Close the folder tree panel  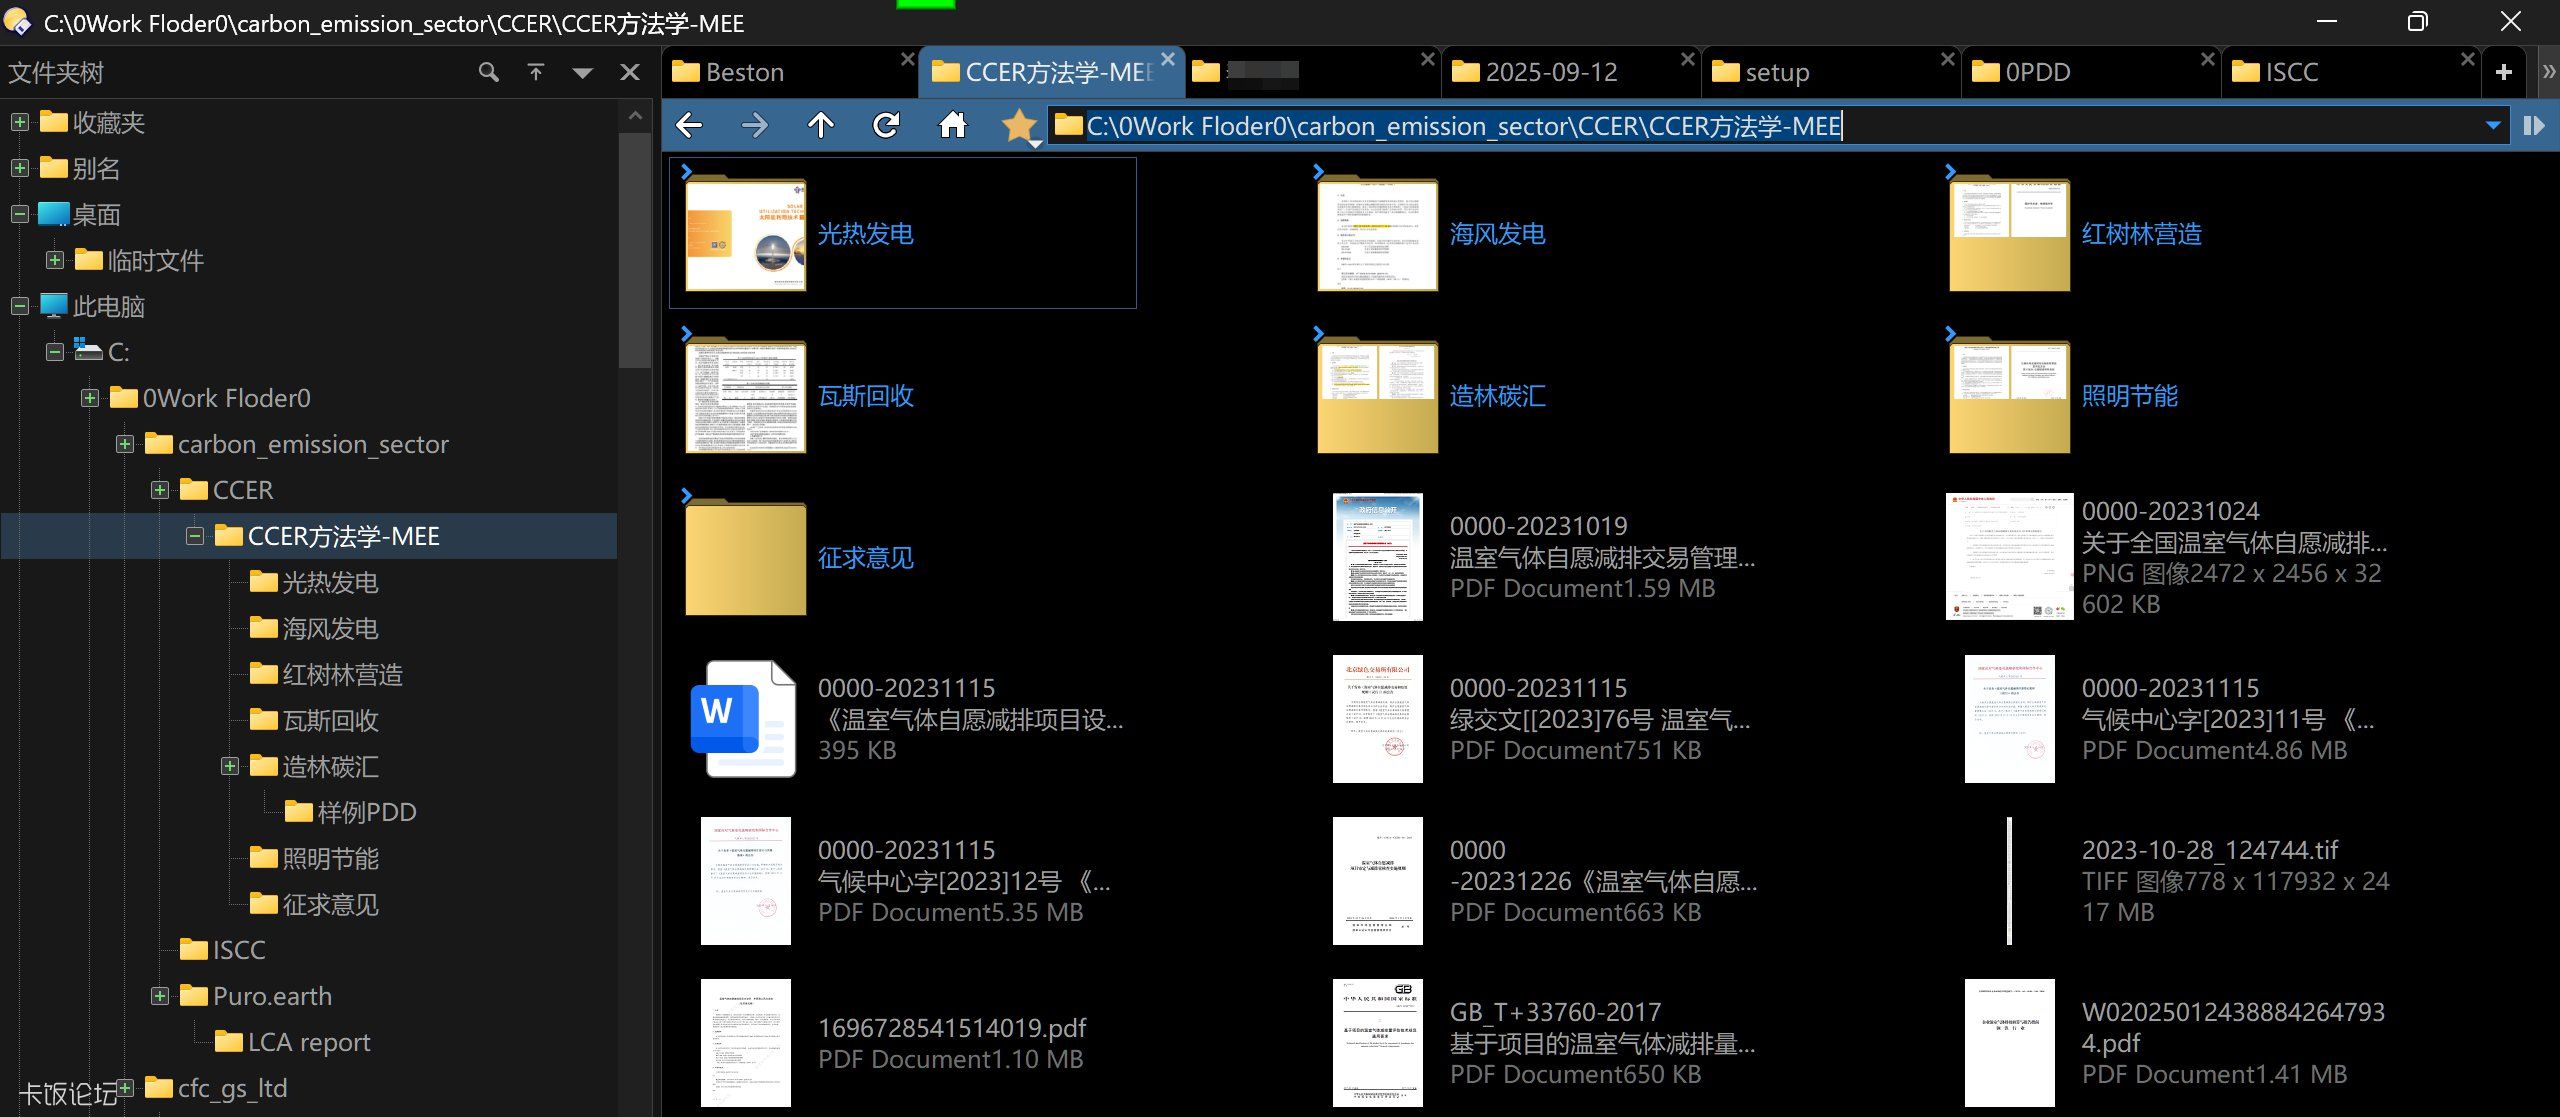630,72
